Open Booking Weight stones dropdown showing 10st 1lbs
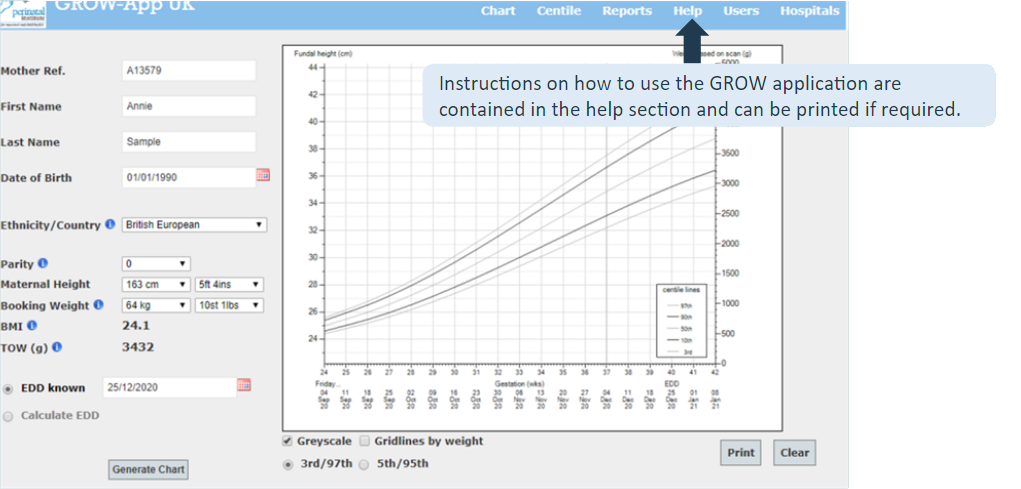Viewport: 1021px width, 489px height. [x=229, y=305]
